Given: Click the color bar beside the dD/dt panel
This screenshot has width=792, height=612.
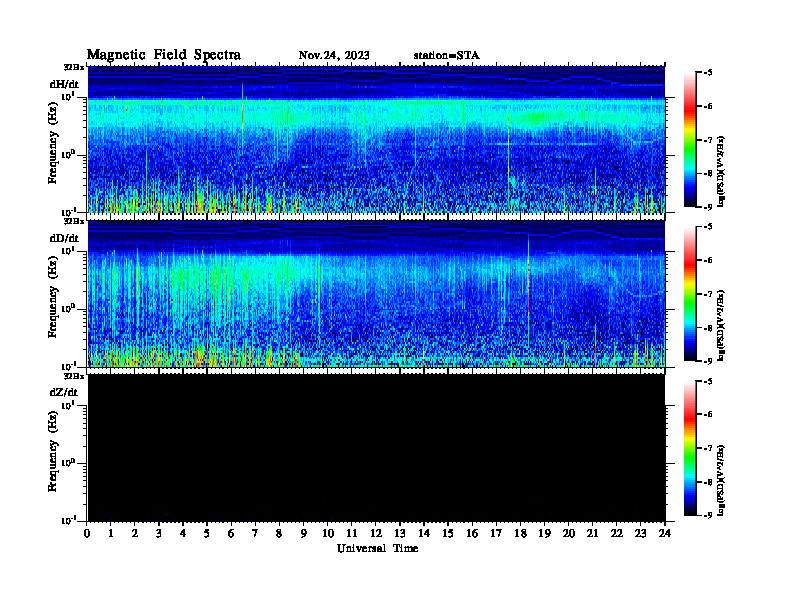Looking at the screenshot, I should pos(690,294).
